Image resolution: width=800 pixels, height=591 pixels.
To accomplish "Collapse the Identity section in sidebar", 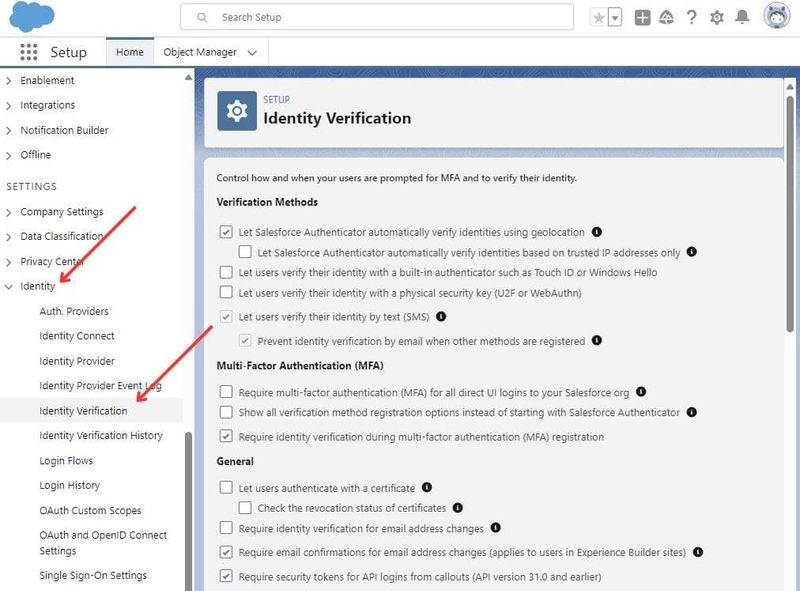I will pos(9,287).
